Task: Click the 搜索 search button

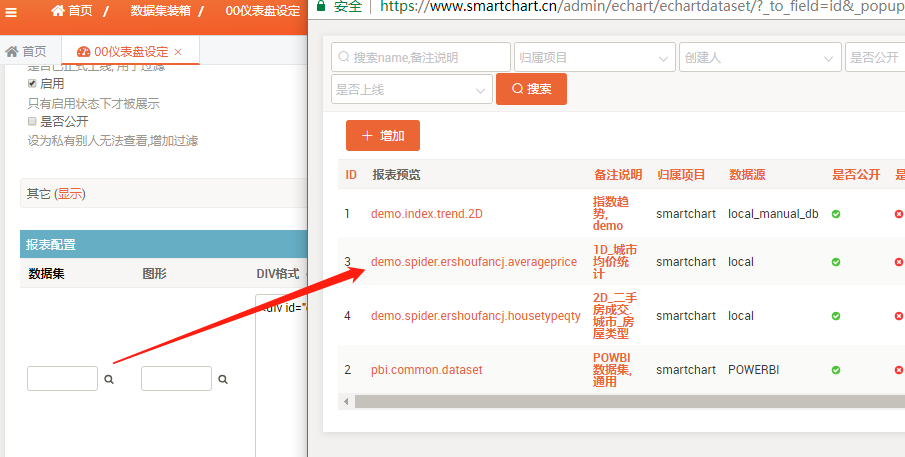Action: [531, 89]
